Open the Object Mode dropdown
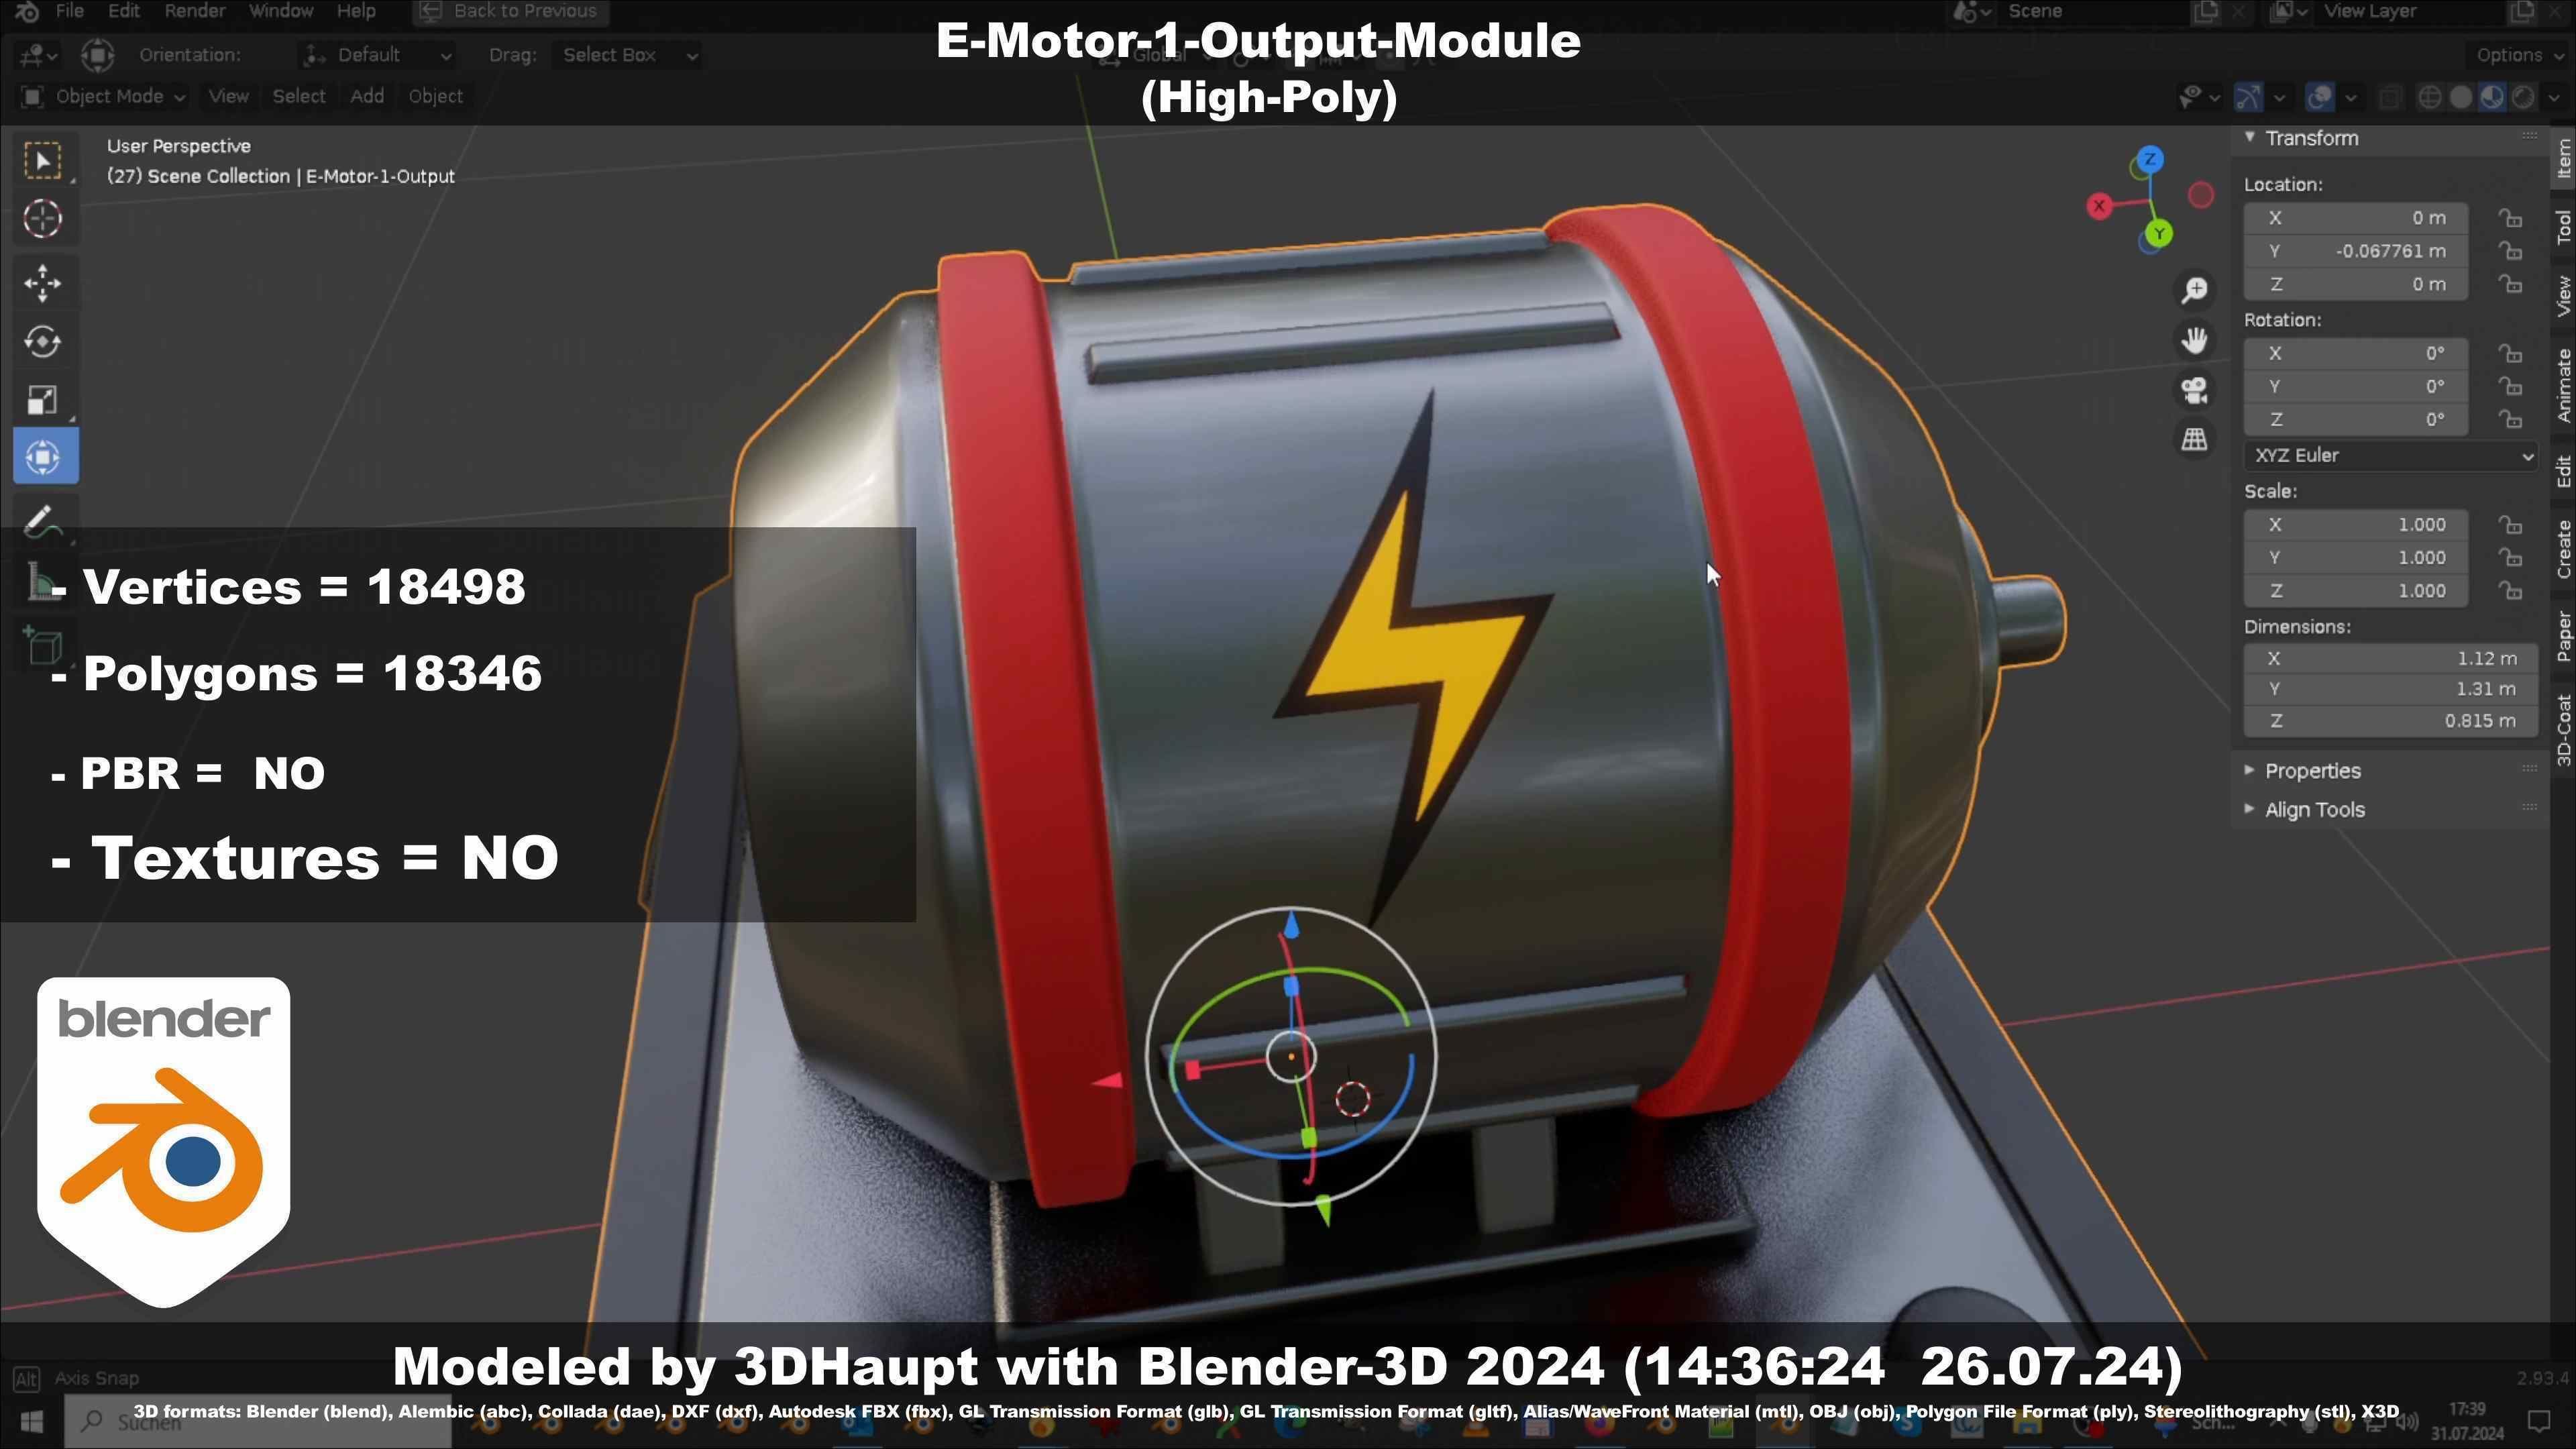This screenshot has height=1449, width=2576. (103, 96)
